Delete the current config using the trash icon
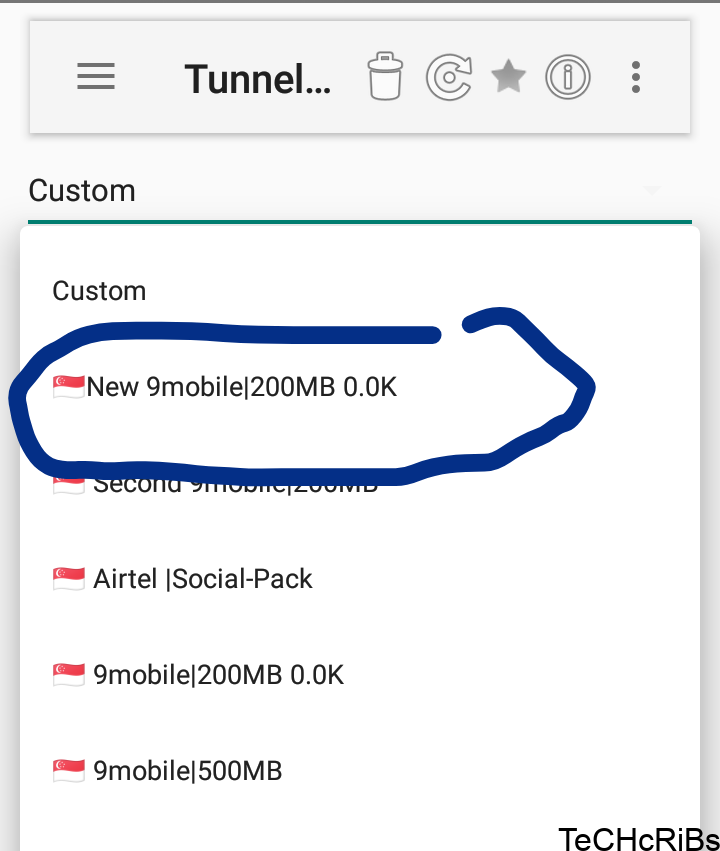Screen dimensions: 720x851 (385, 77)
